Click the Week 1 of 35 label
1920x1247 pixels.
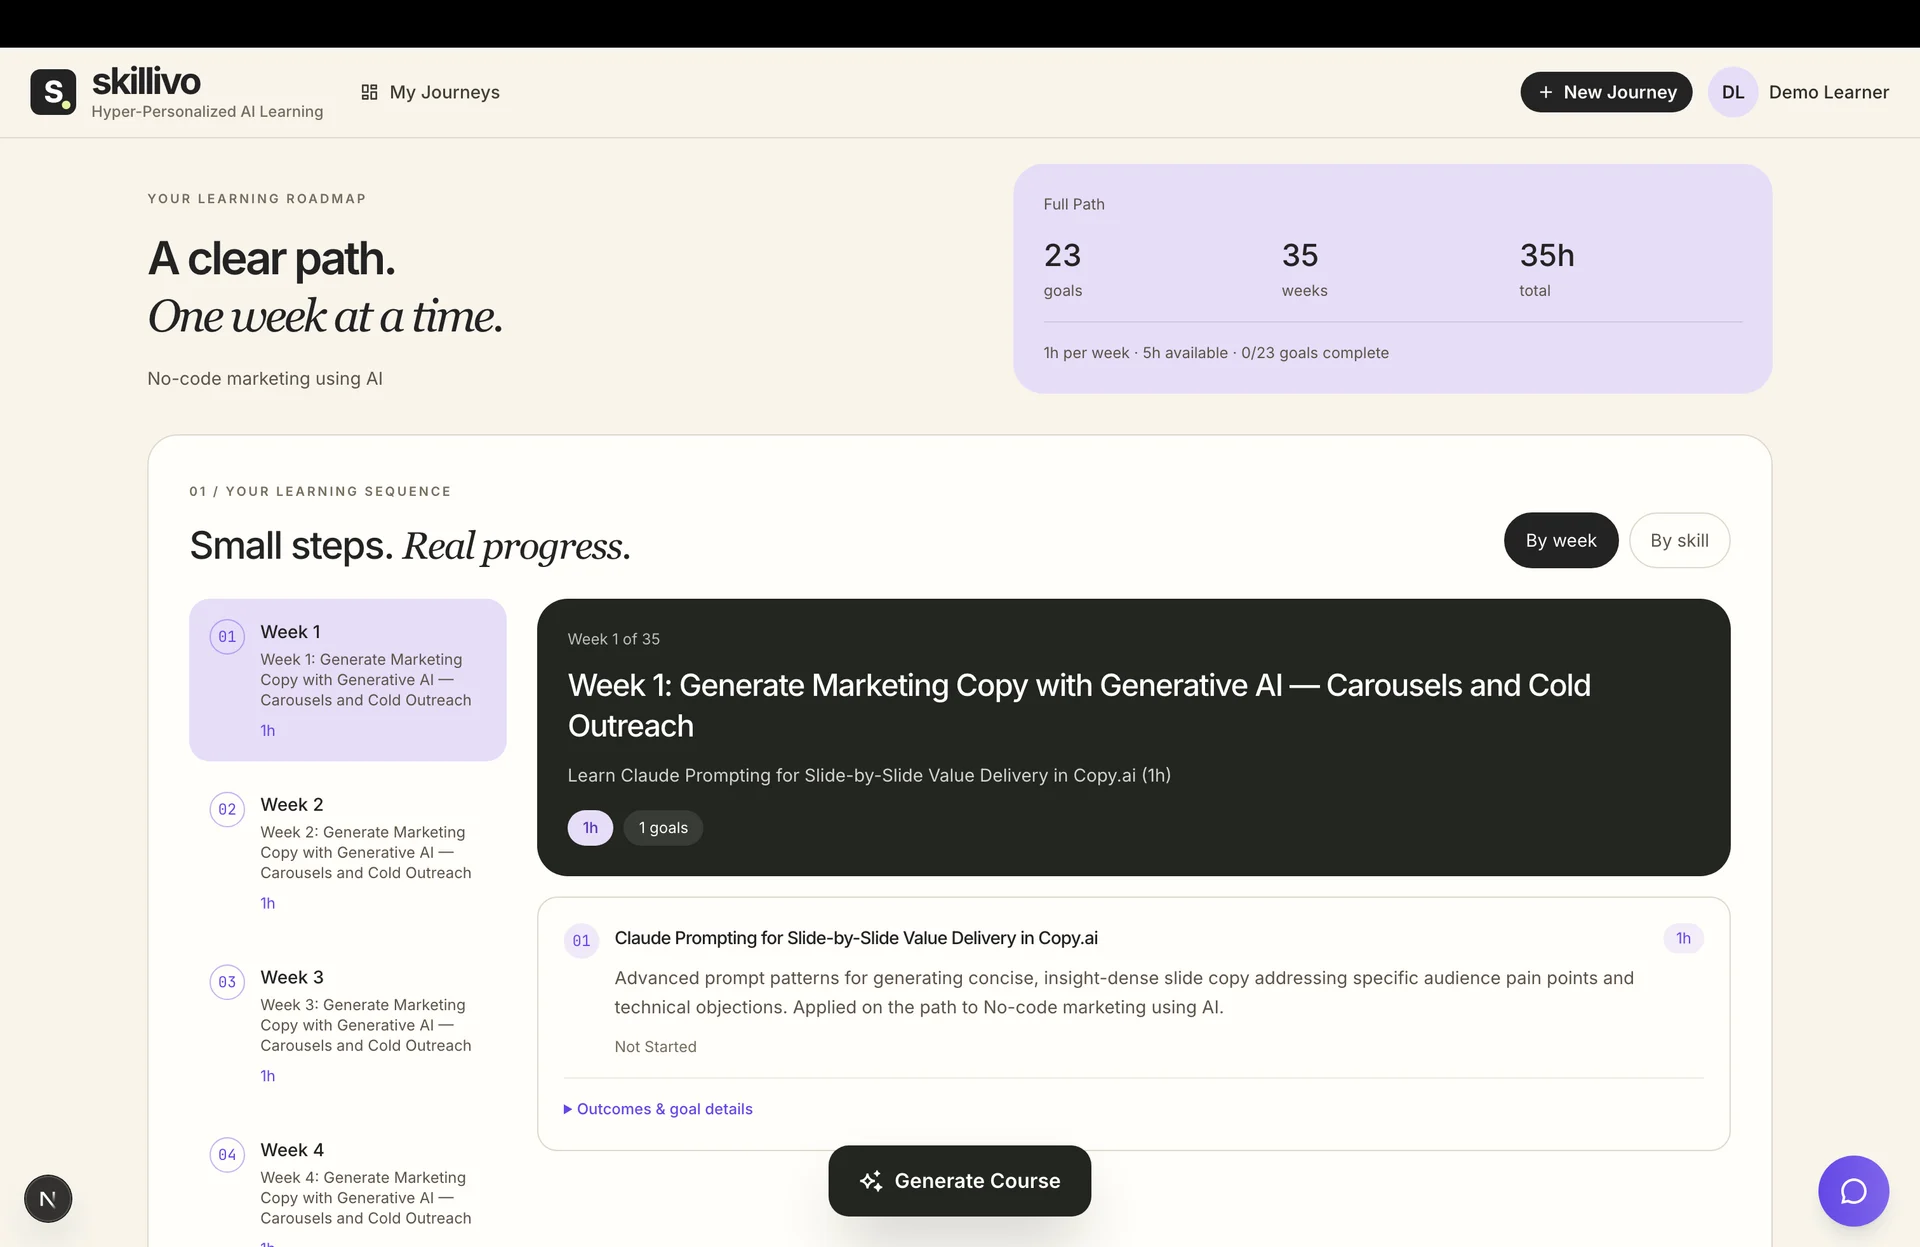(x=614, y=639)
